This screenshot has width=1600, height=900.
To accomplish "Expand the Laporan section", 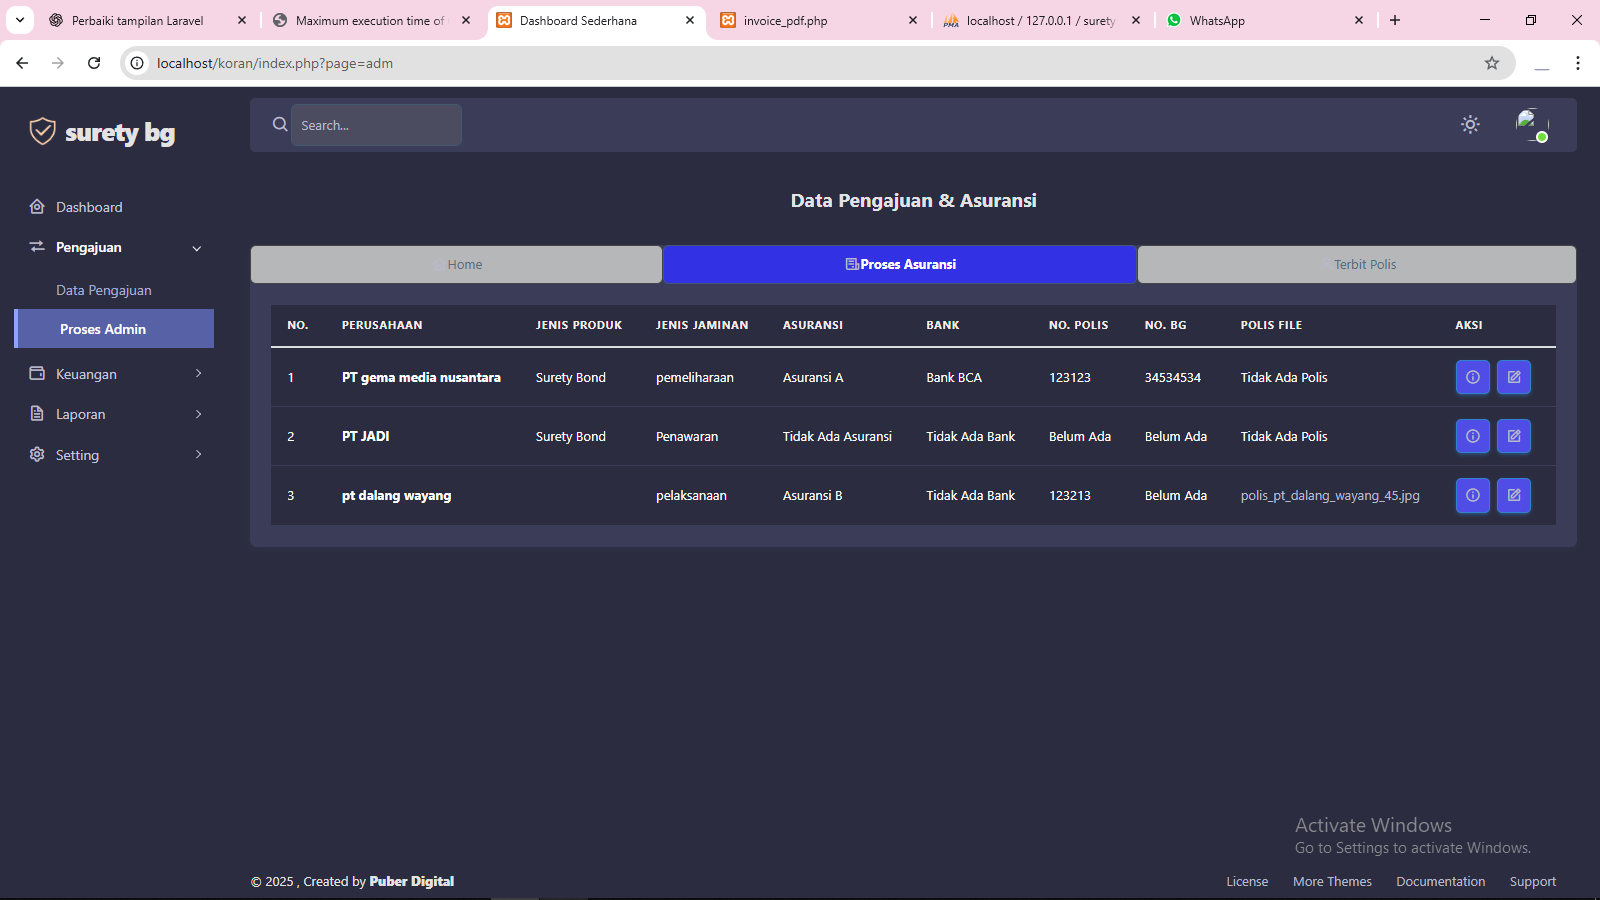I will click(x=113, y=413).
